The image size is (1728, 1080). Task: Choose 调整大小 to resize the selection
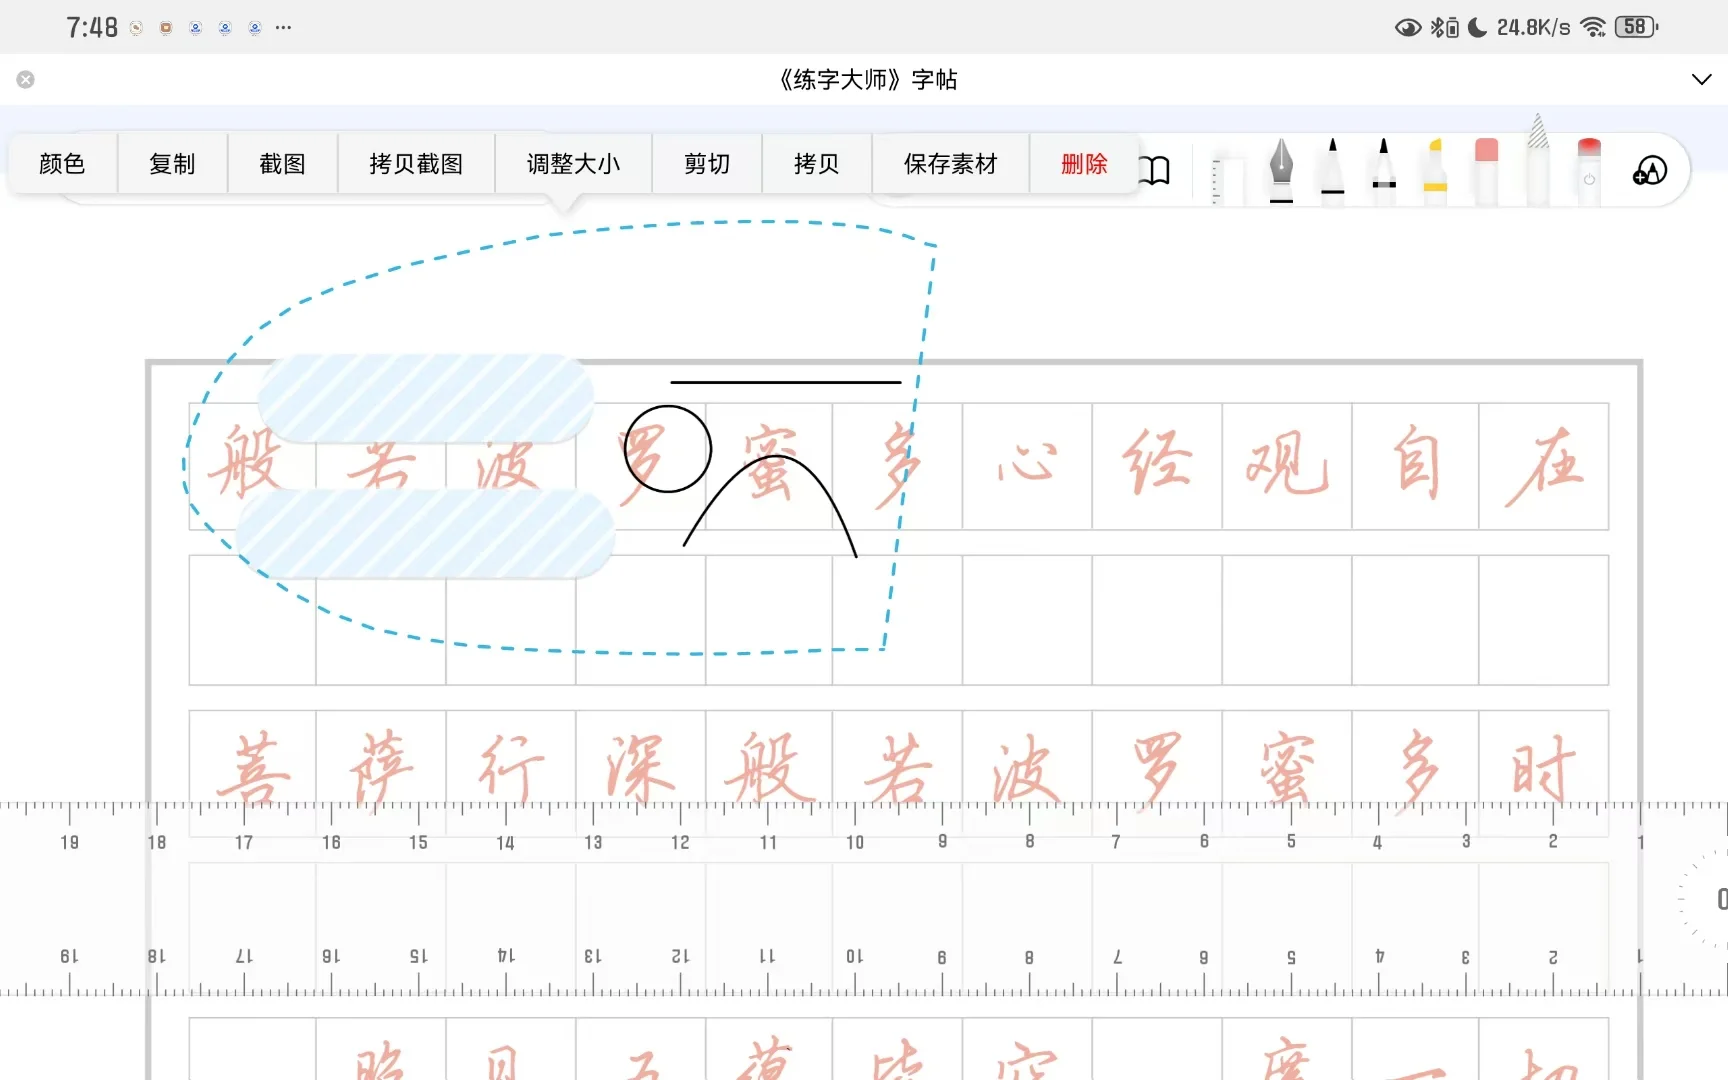(573, 164)
